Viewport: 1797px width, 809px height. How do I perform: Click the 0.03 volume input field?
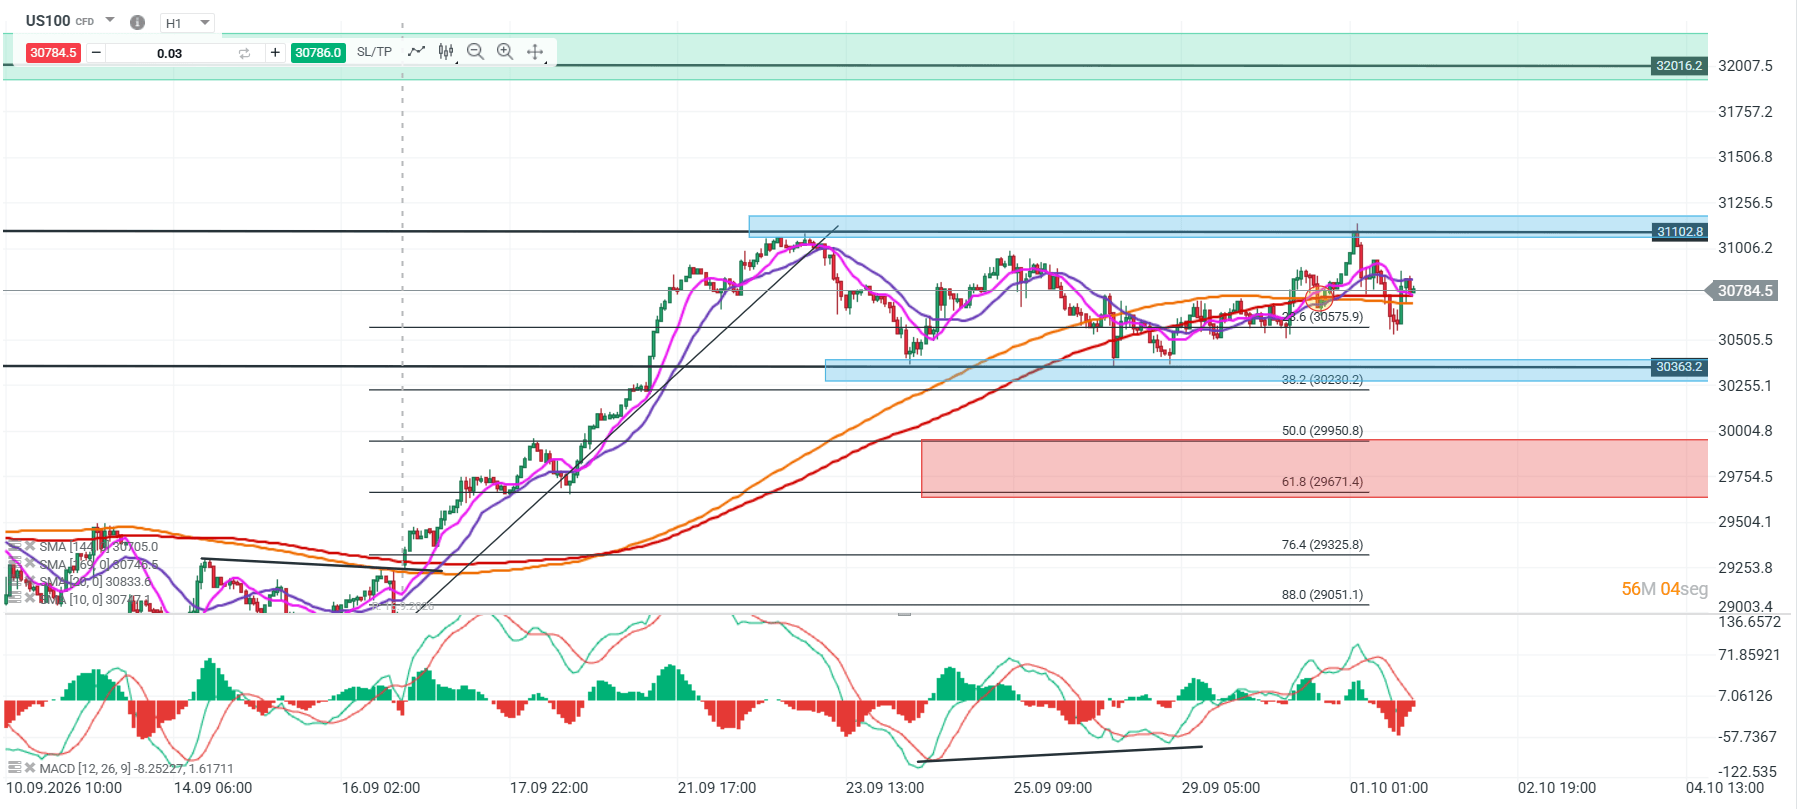point(170,53)
